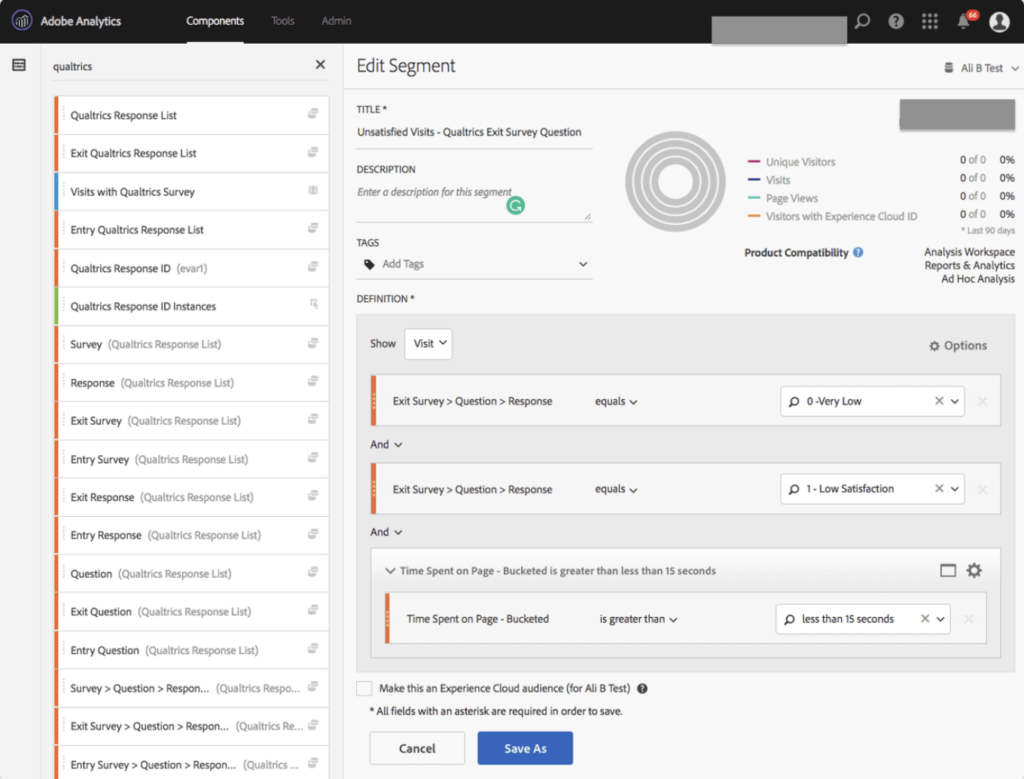
Task: Click the segment preview concentric circles chart
Action: pyautogui.click(x=675, y=182)
